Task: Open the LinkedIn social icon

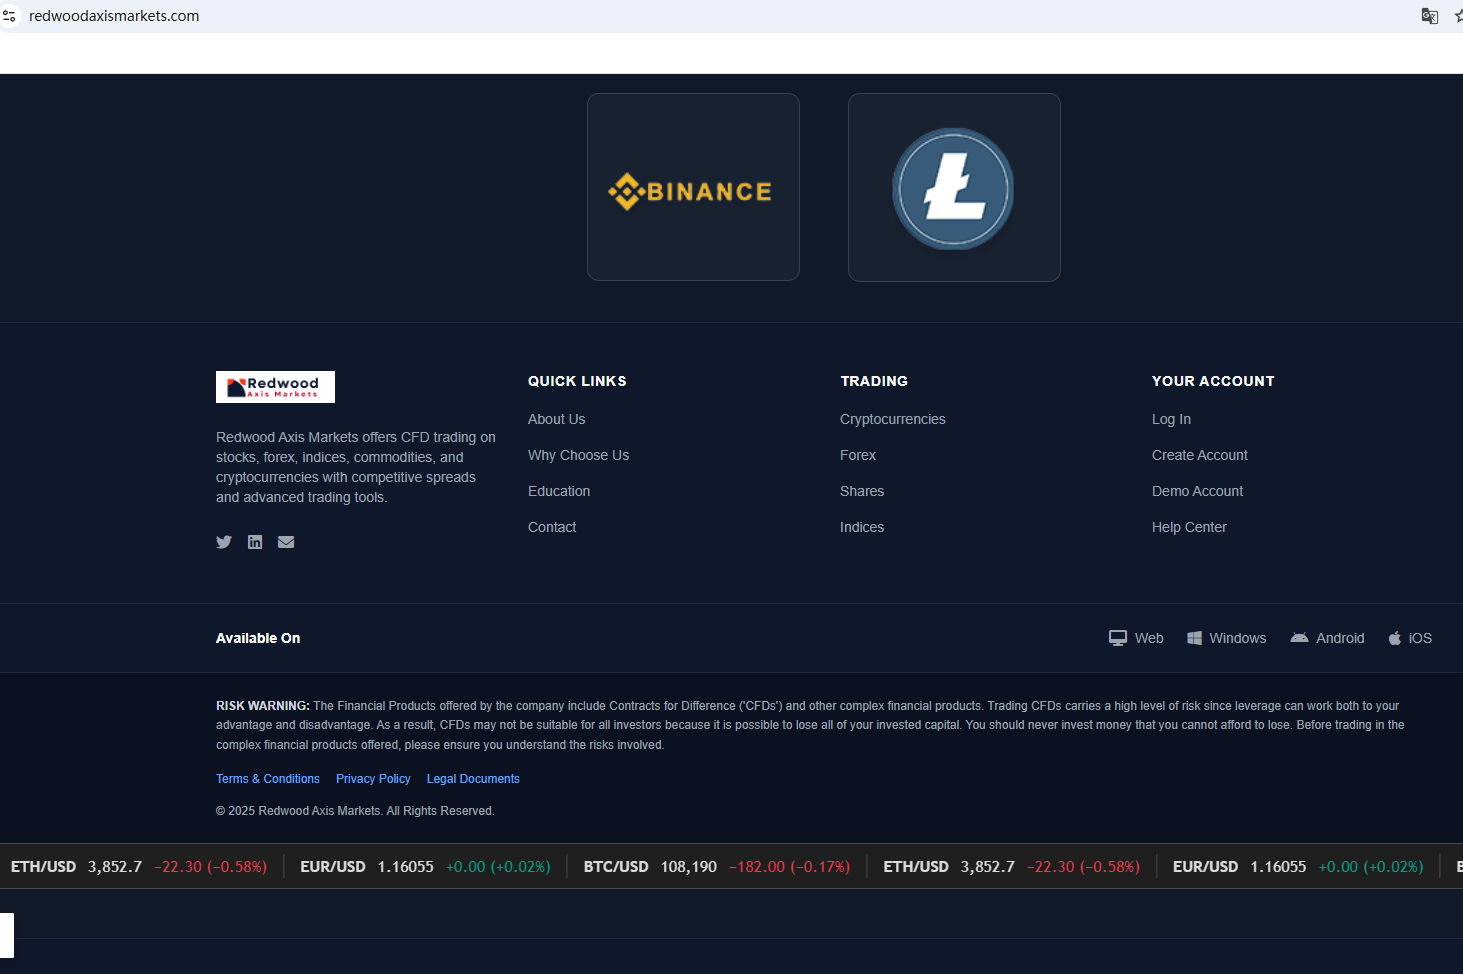Action: pyautogui.click(x=255, y=542)
